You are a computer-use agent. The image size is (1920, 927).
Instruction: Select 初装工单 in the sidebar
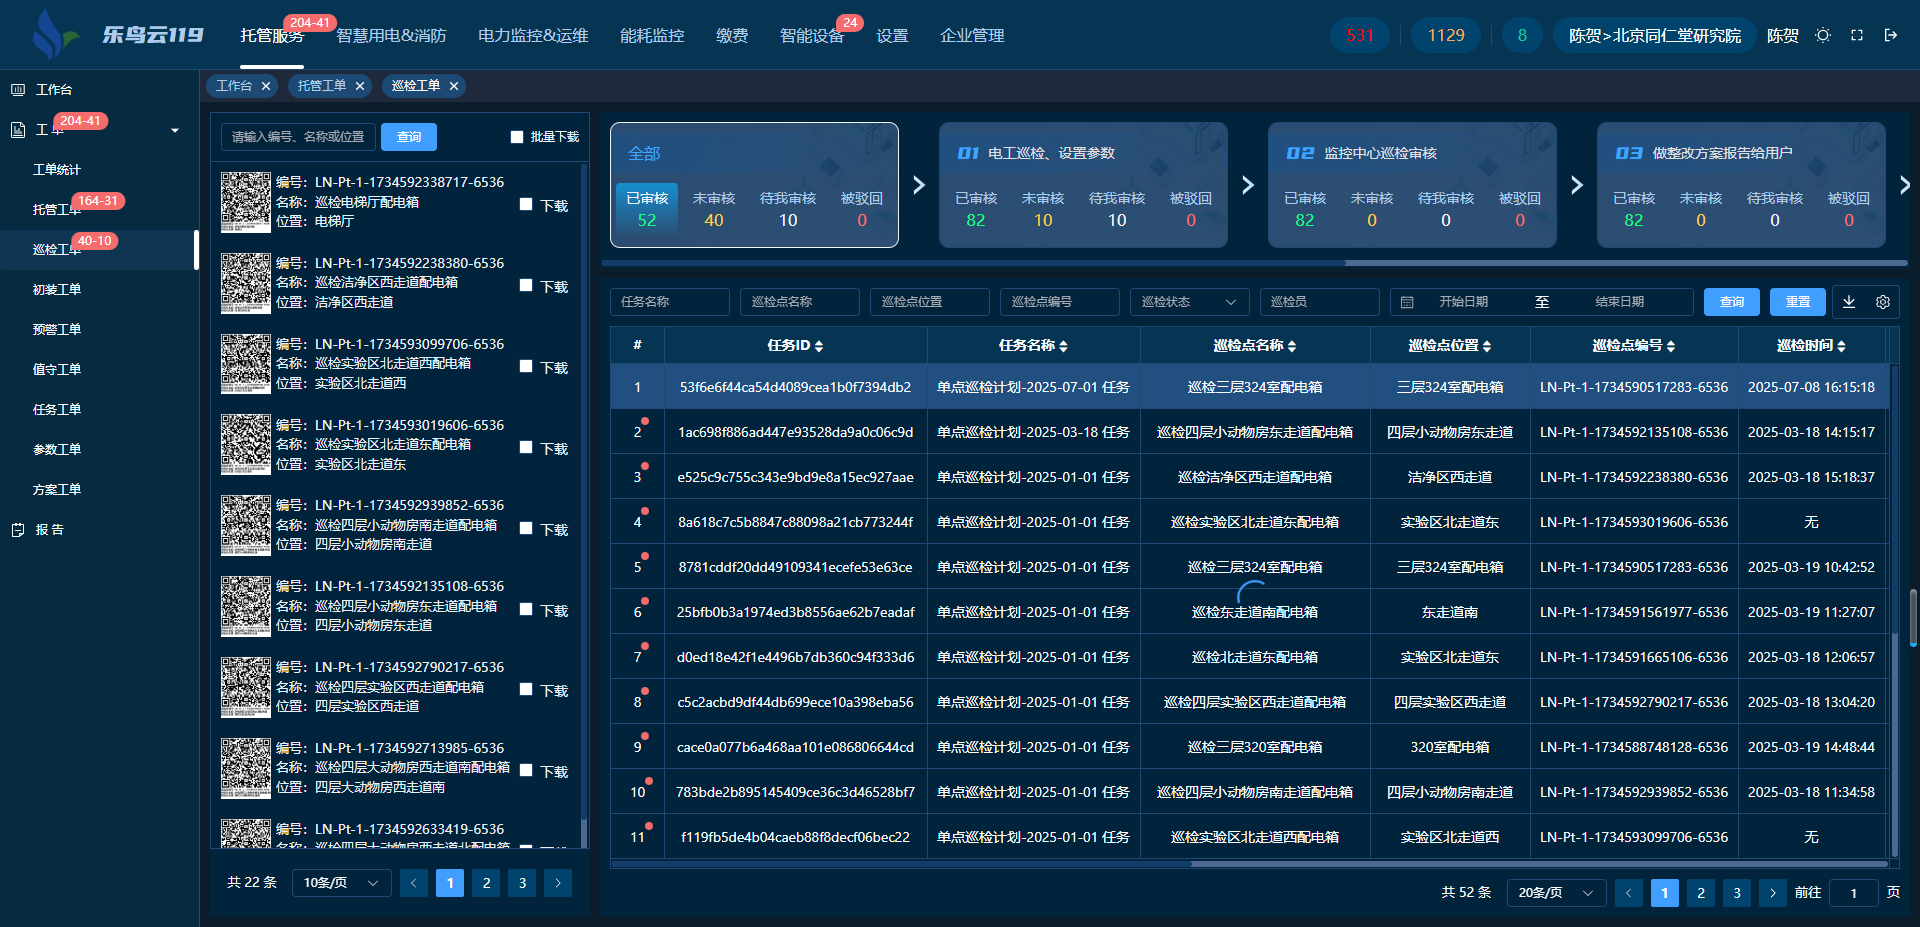click(57, 290)
